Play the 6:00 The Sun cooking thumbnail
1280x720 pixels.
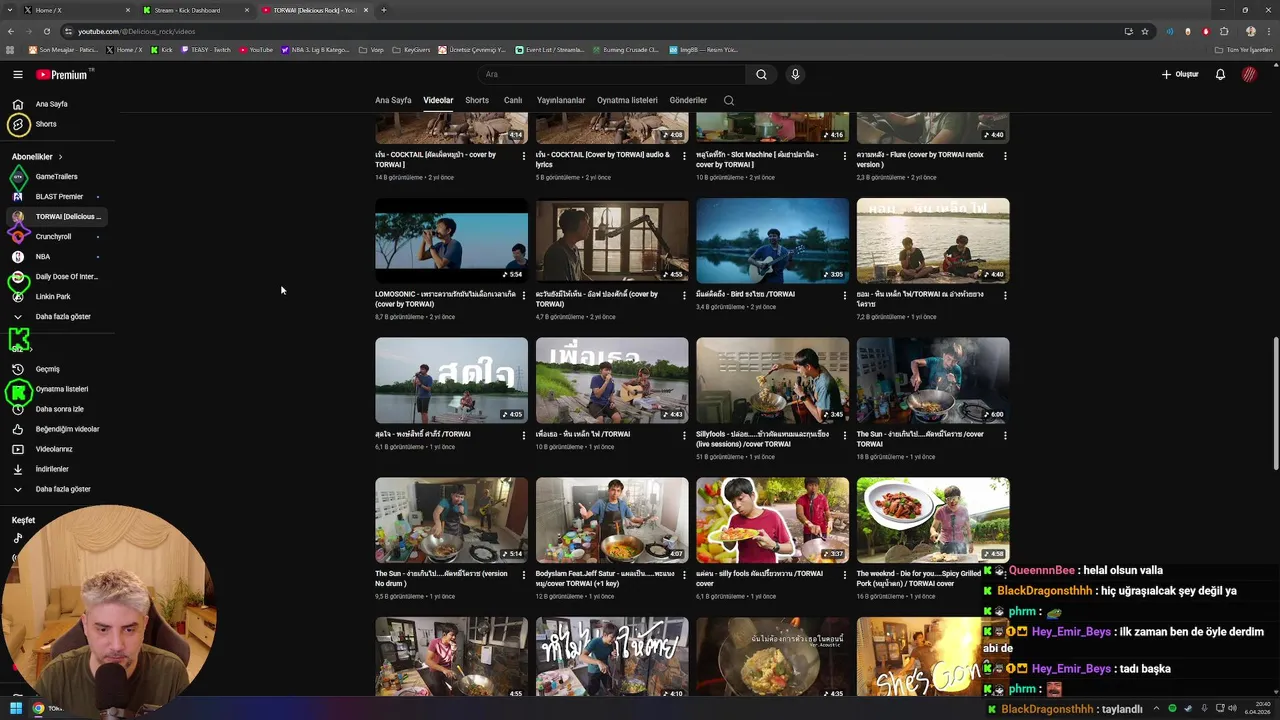(933, 380)
